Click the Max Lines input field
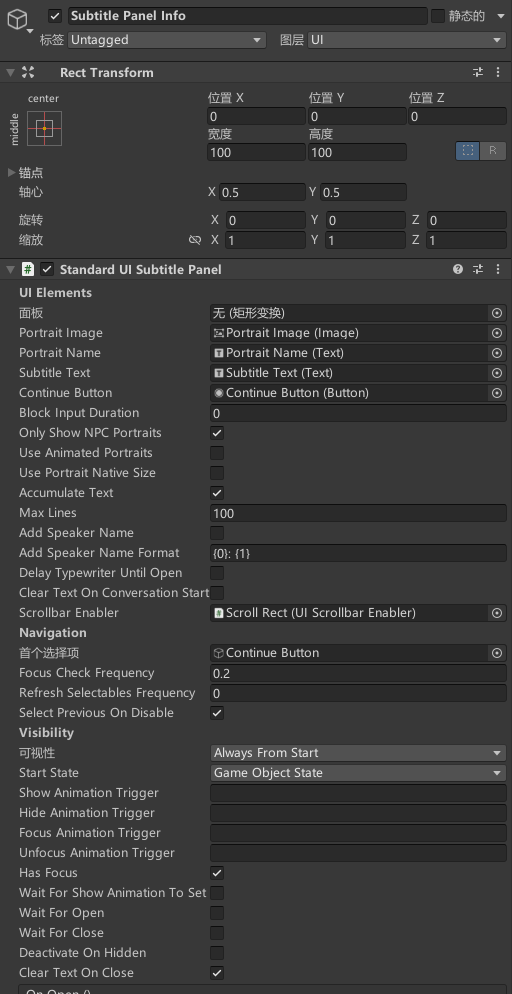The height and width of the screenshot is (994, 512). 358,513
